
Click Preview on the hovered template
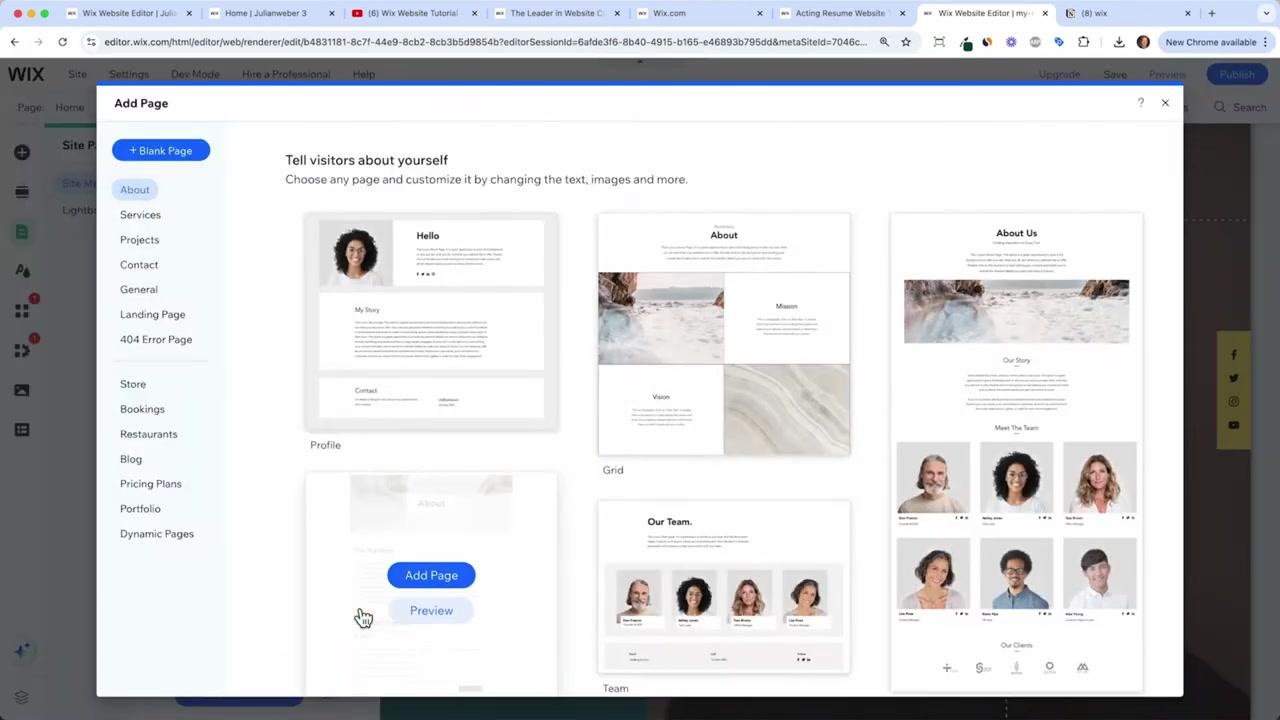pos(431,611)
